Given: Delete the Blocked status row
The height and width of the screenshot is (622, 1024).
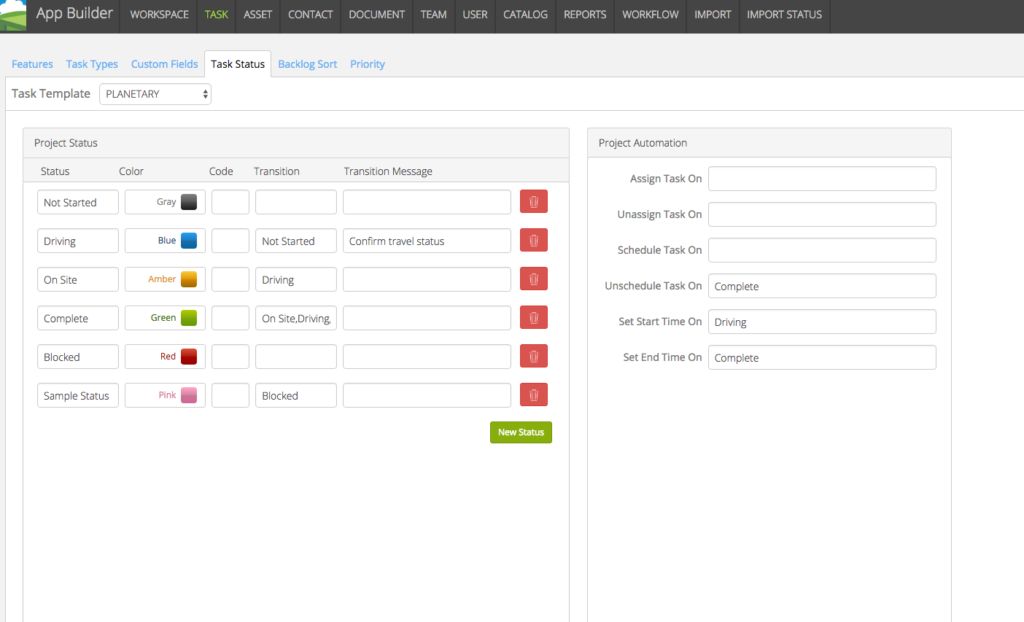Looking at the screenshot, I should click(x=534, y=357).
